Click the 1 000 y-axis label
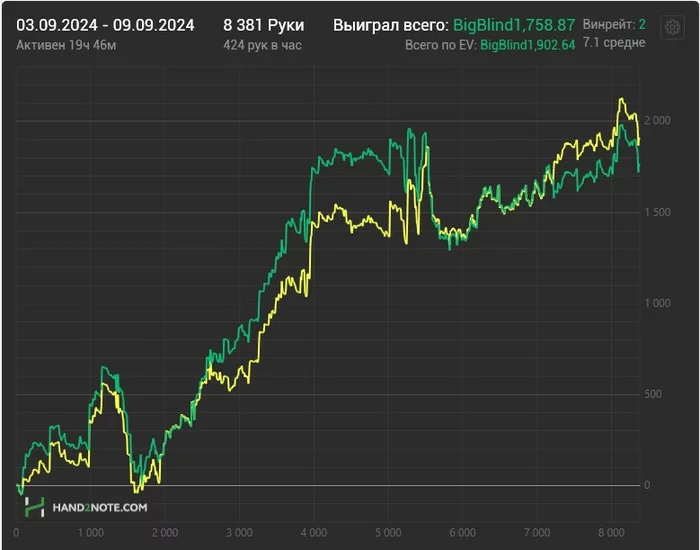Screen dimensions: 700x550 pyautogui.click(x=657, y=303)
